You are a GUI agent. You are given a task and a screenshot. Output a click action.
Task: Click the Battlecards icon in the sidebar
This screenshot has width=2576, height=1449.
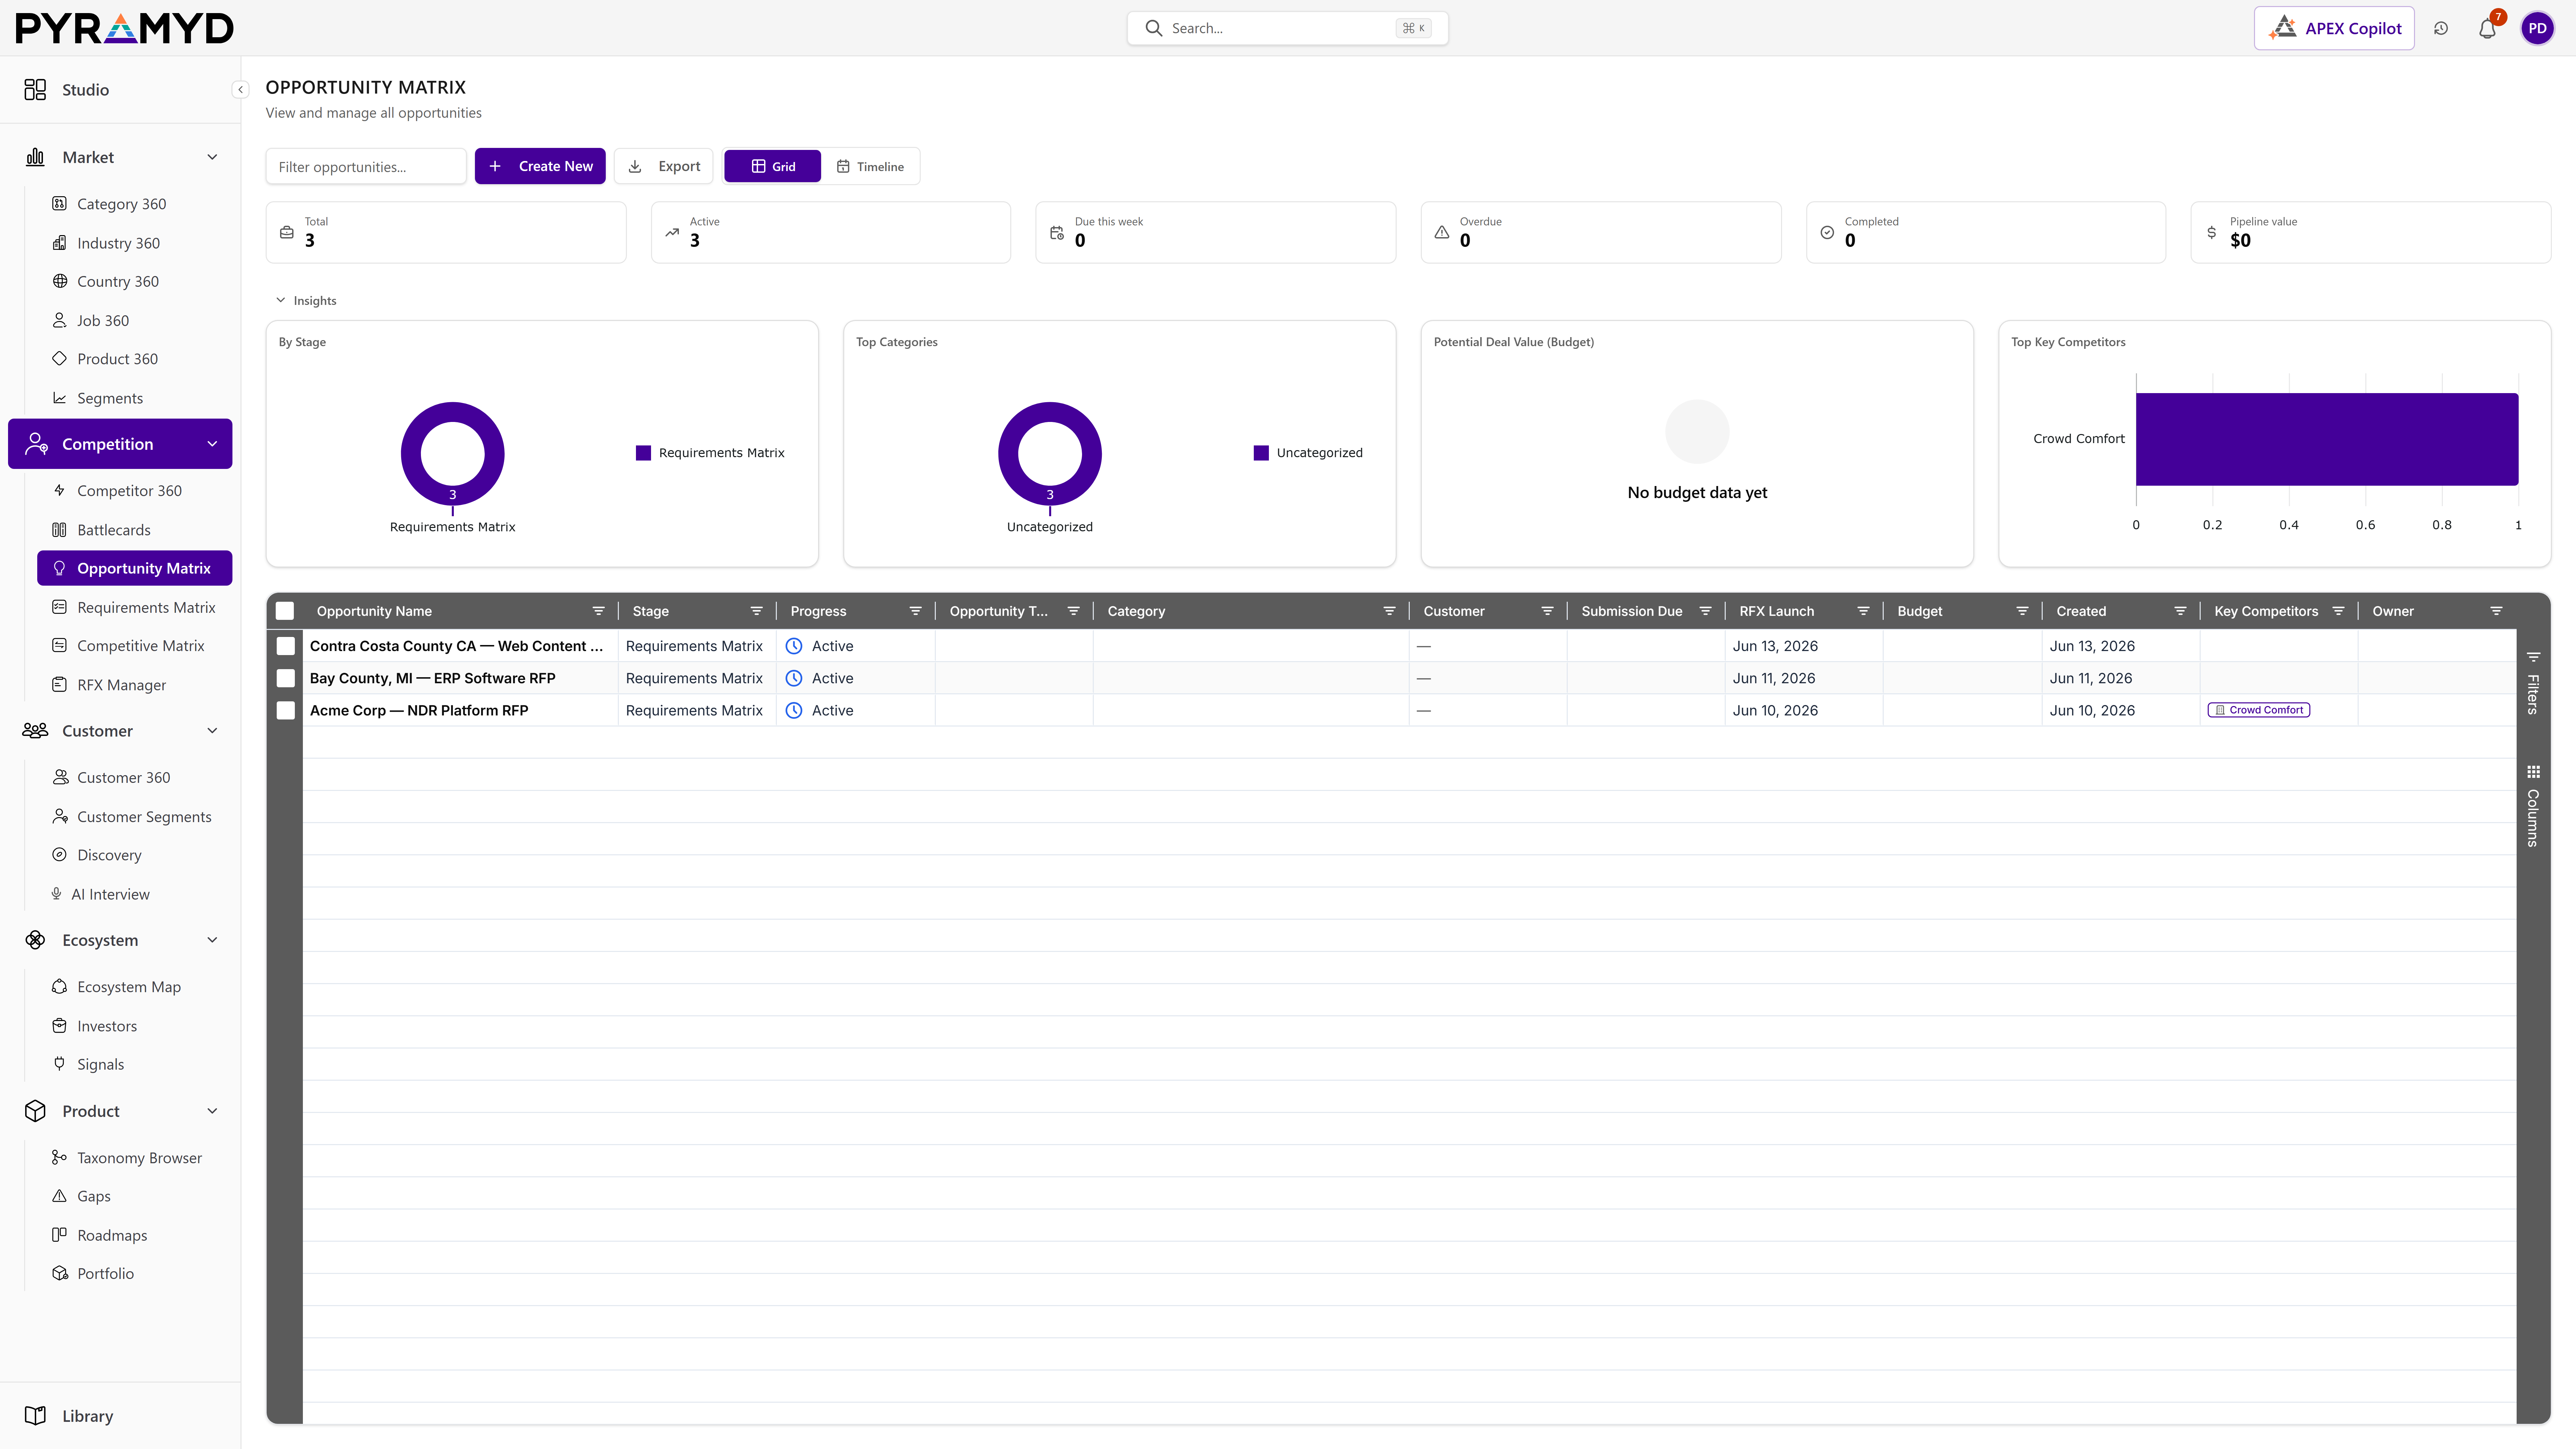pyautogui.click(x=59, y=530)
